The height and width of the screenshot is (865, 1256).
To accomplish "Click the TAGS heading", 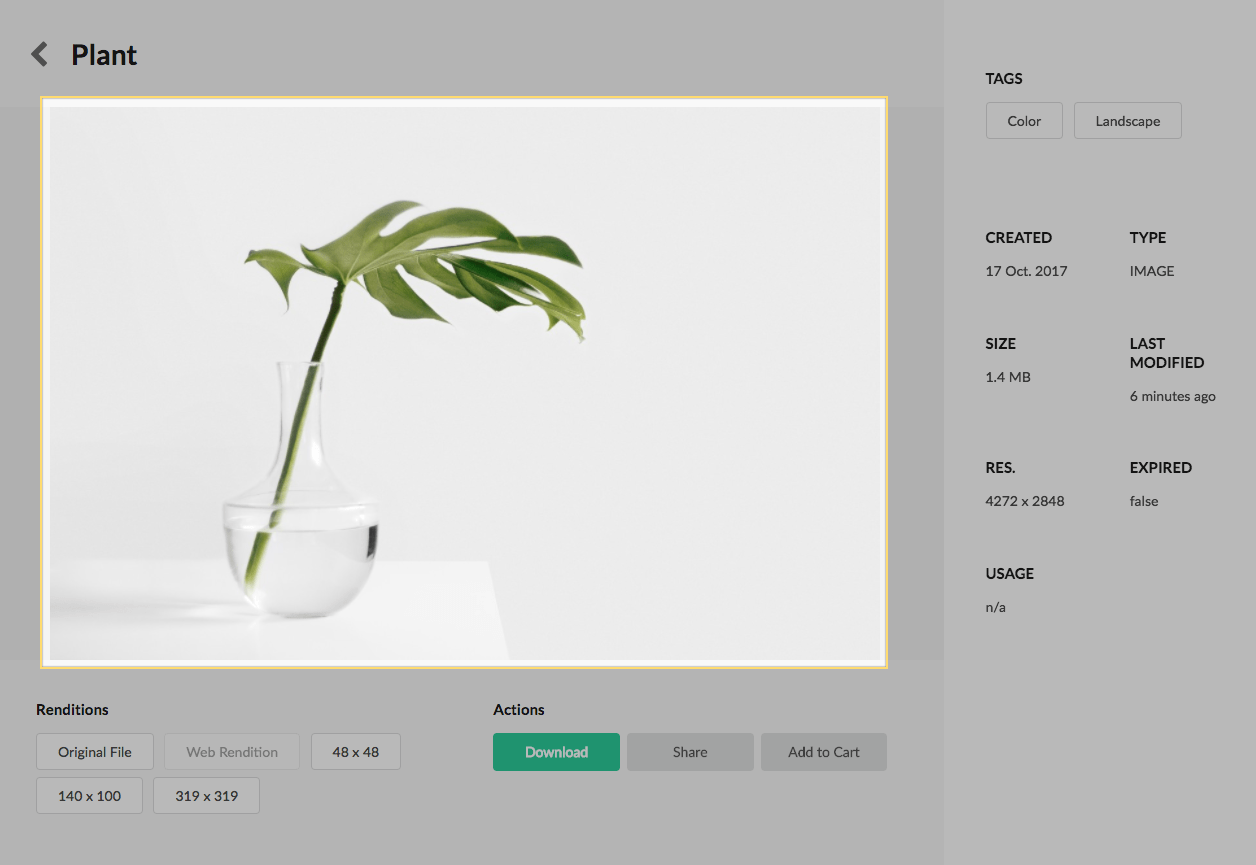I will coord(1004,79).
